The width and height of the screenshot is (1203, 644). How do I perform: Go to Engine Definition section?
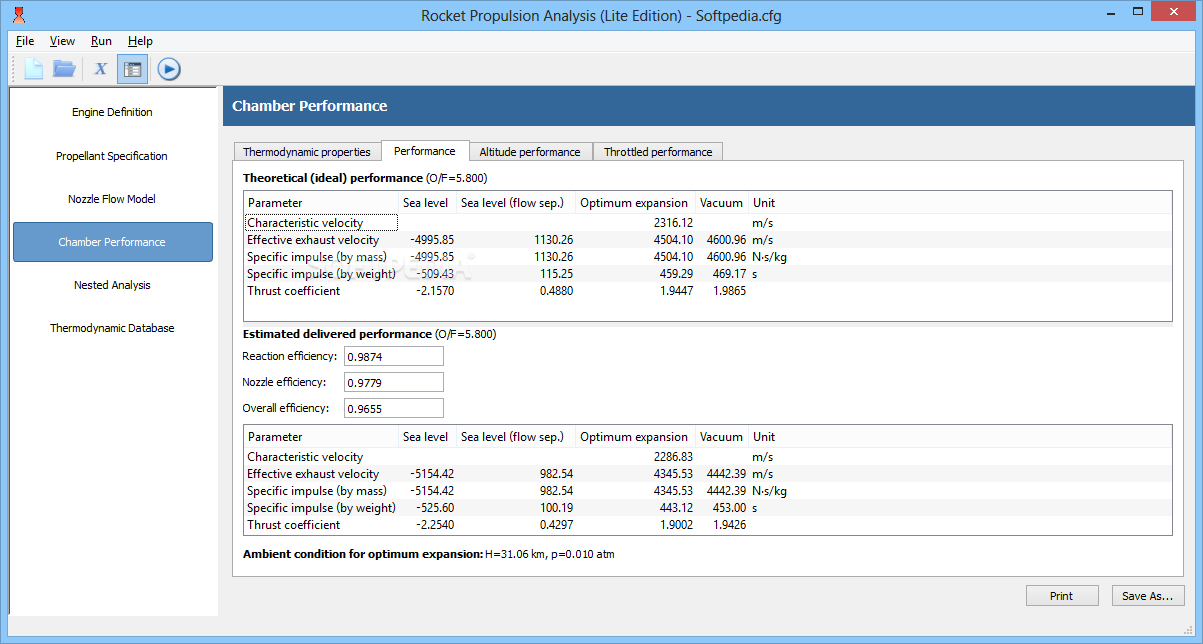pos(112,112)
